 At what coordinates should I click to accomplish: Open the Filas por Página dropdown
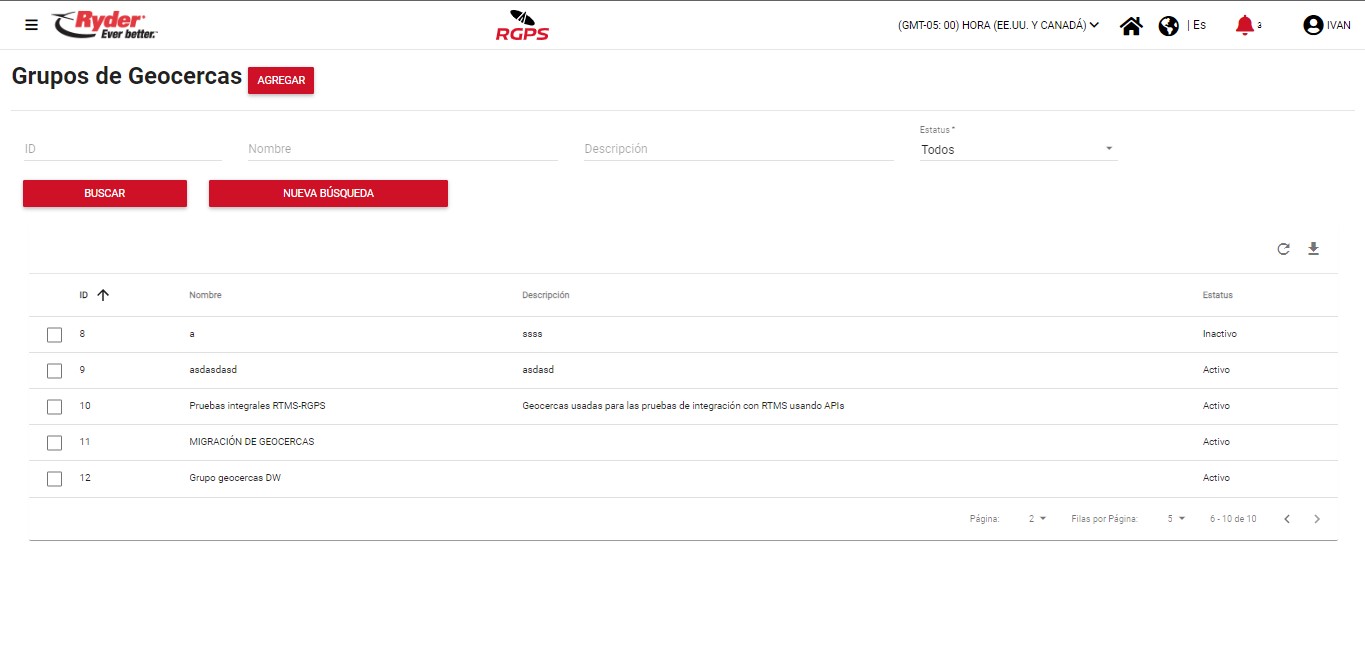click(1175, 519)
